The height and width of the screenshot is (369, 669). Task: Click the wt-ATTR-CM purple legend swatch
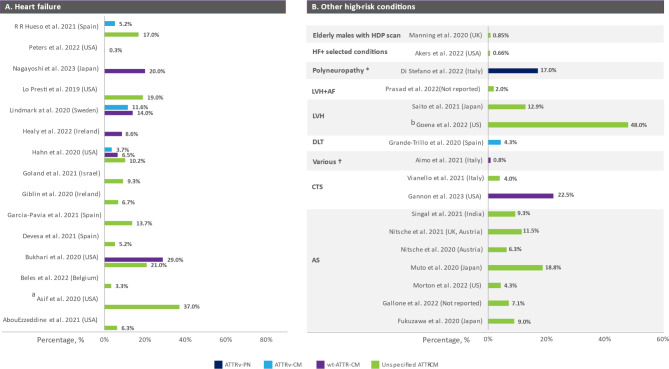pyautogui.click(x=320, y=365)
